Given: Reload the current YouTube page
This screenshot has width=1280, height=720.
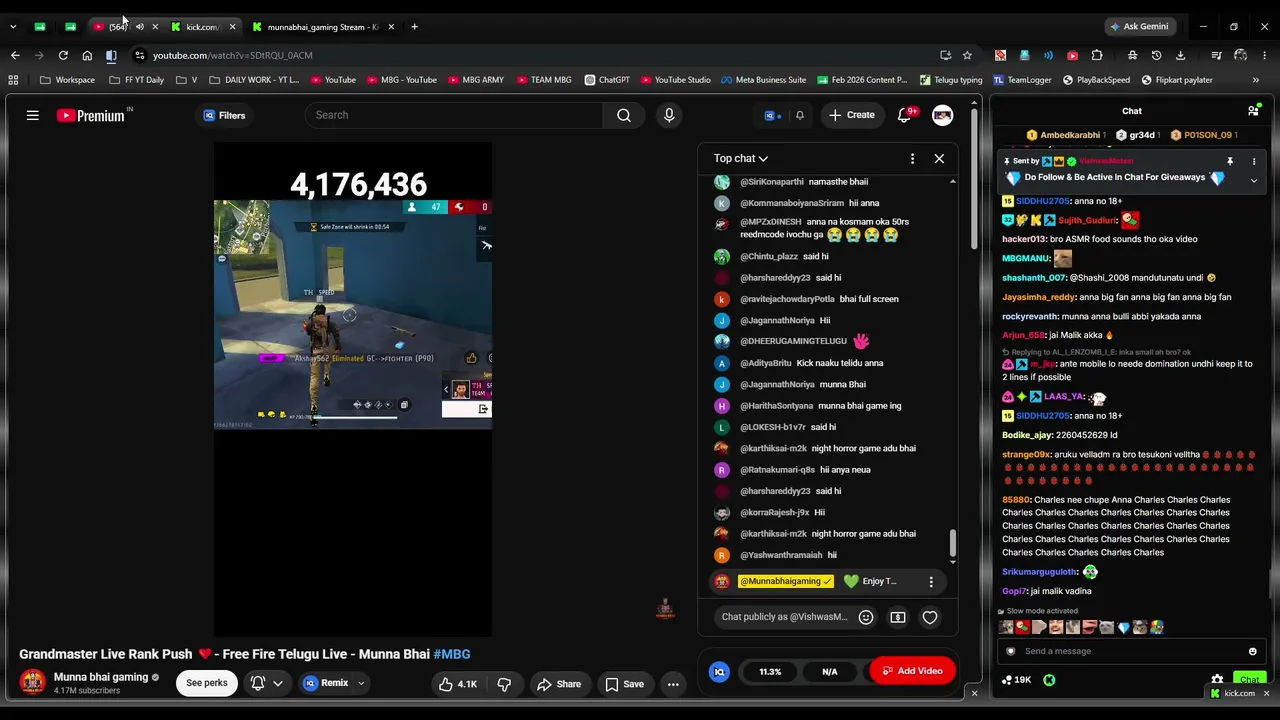Looking at the screenshot, I should (63, 55).
